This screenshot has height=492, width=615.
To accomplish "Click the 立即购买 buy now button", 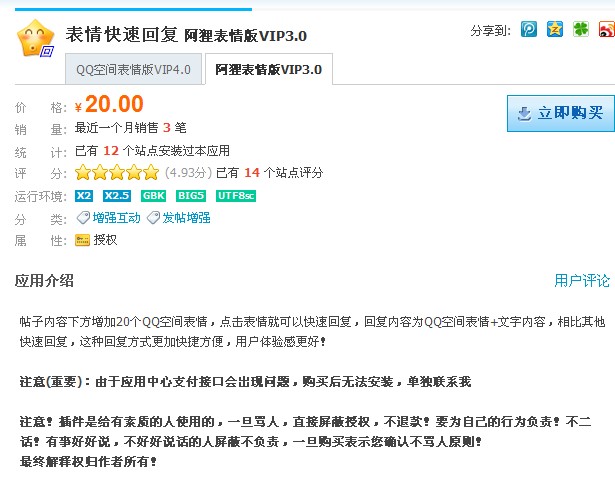I will point(560,113).
